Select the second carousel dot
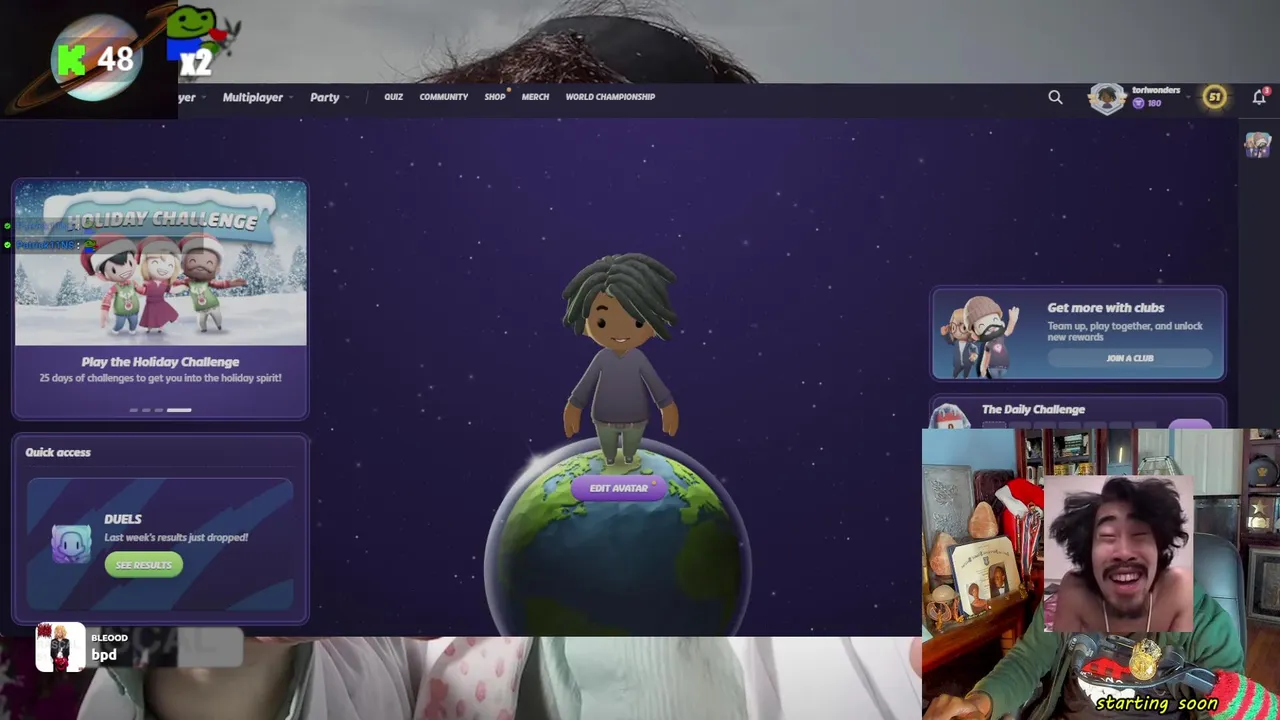 146,410
